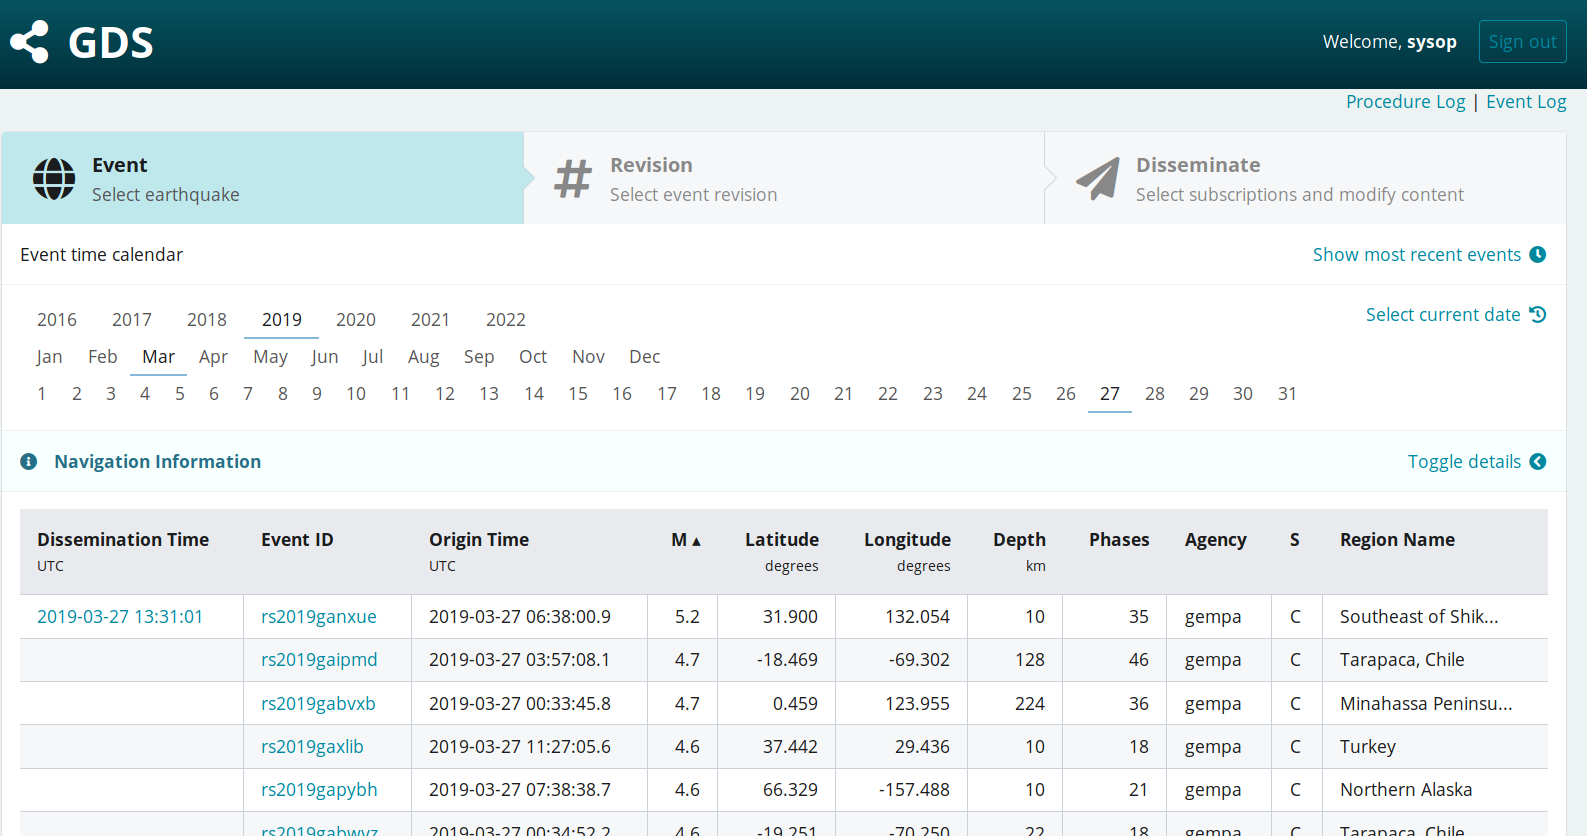Click the globe icon in Event step
The width and height of the screenshot is (1587, 836).
pos(54,179)
